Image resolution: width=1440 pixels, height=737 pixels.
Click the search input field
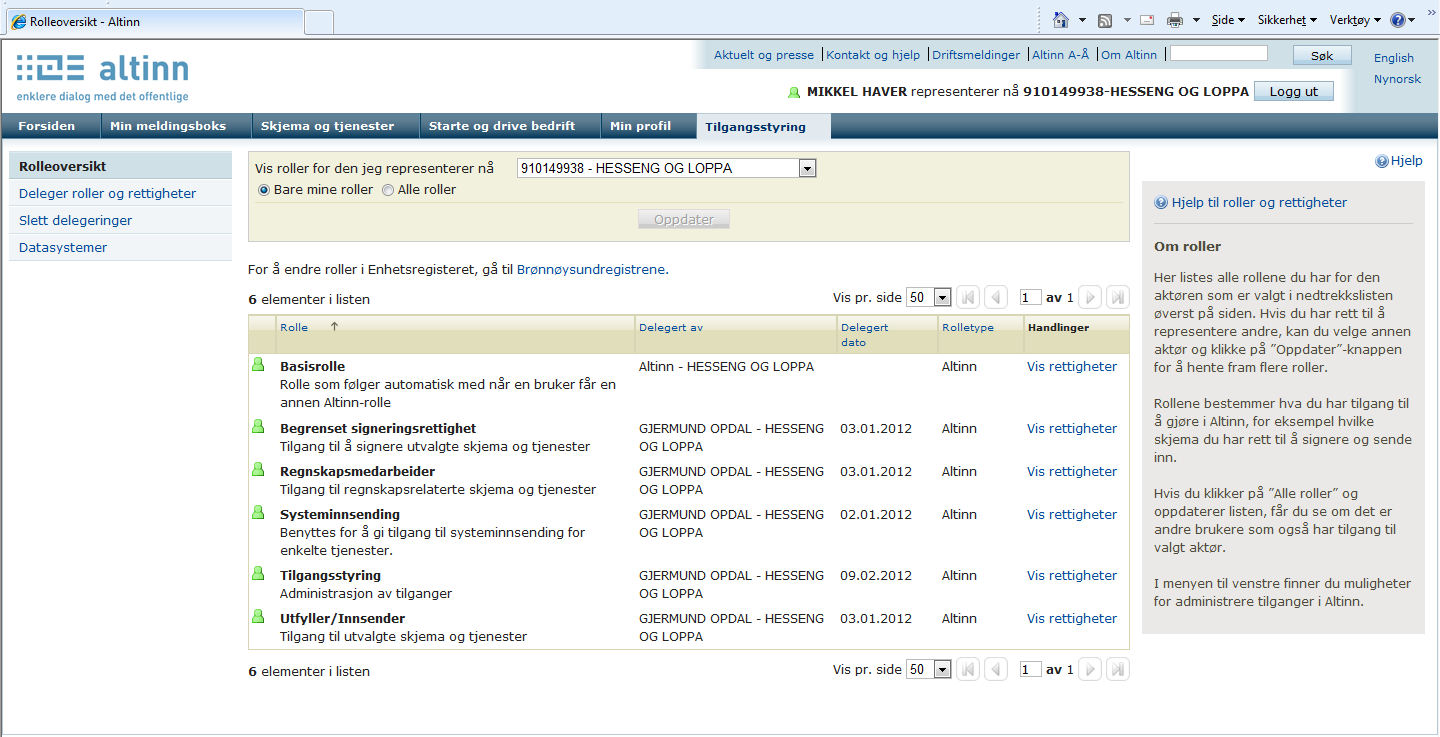(x=1219, y=53)
